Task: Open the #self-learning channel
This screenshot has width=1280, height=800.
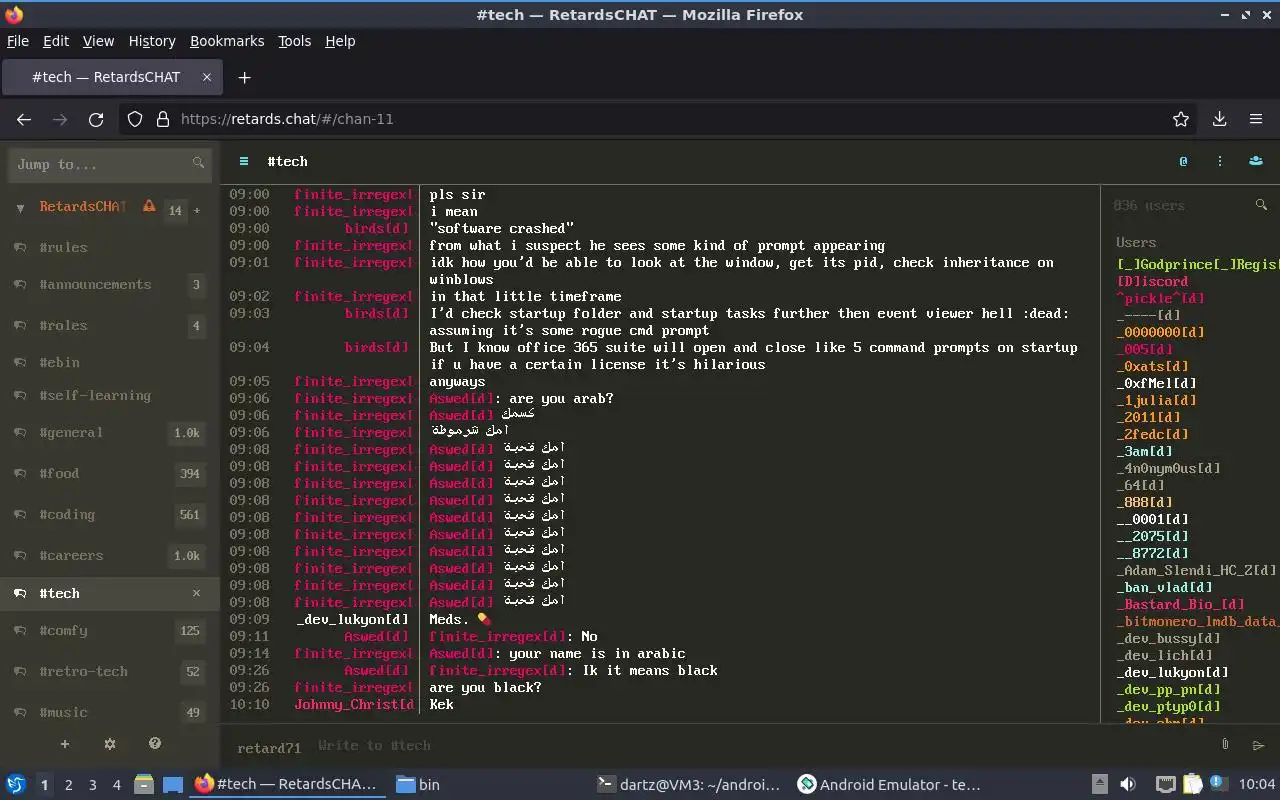Action: click(x=110, y=395)
